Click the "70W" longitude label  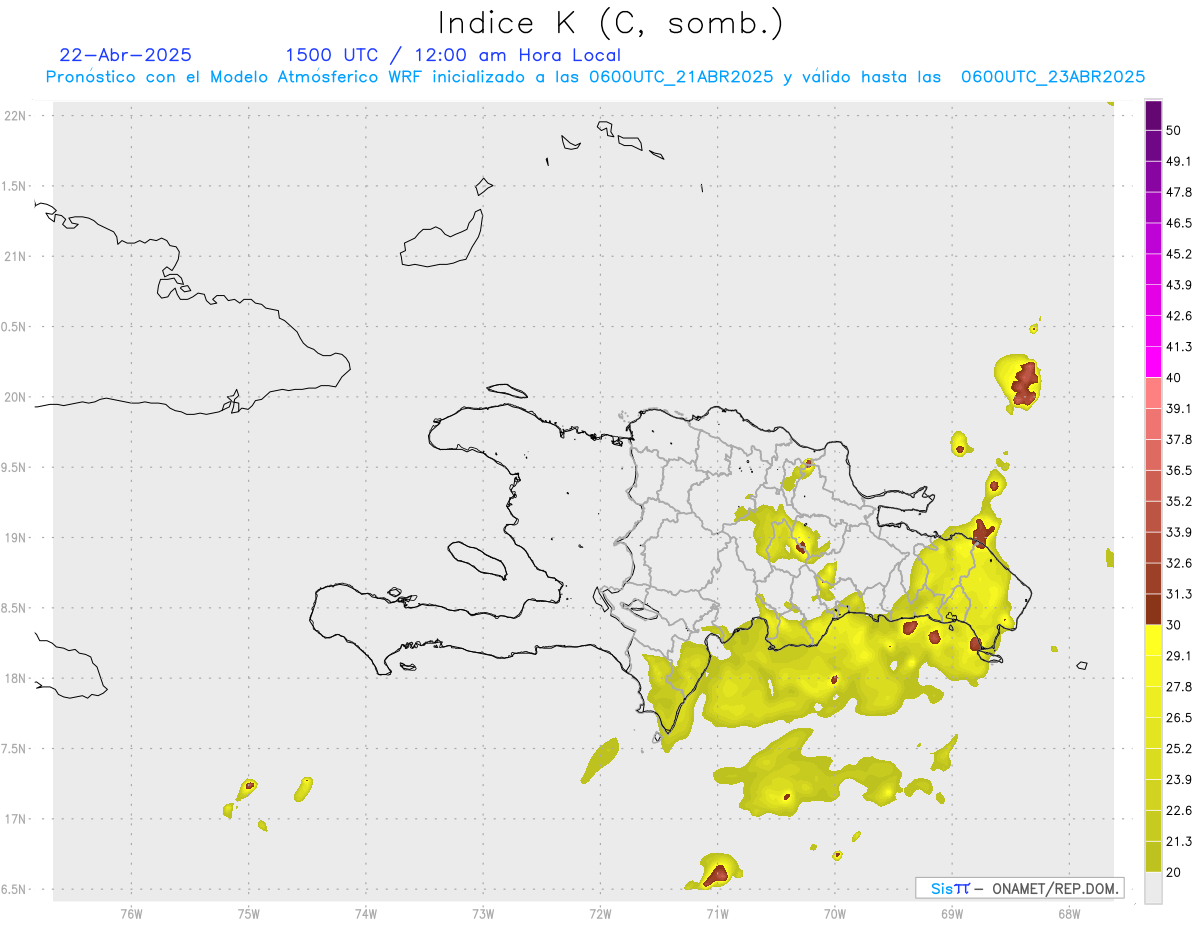pyautogui.click(x=835, y=912)
